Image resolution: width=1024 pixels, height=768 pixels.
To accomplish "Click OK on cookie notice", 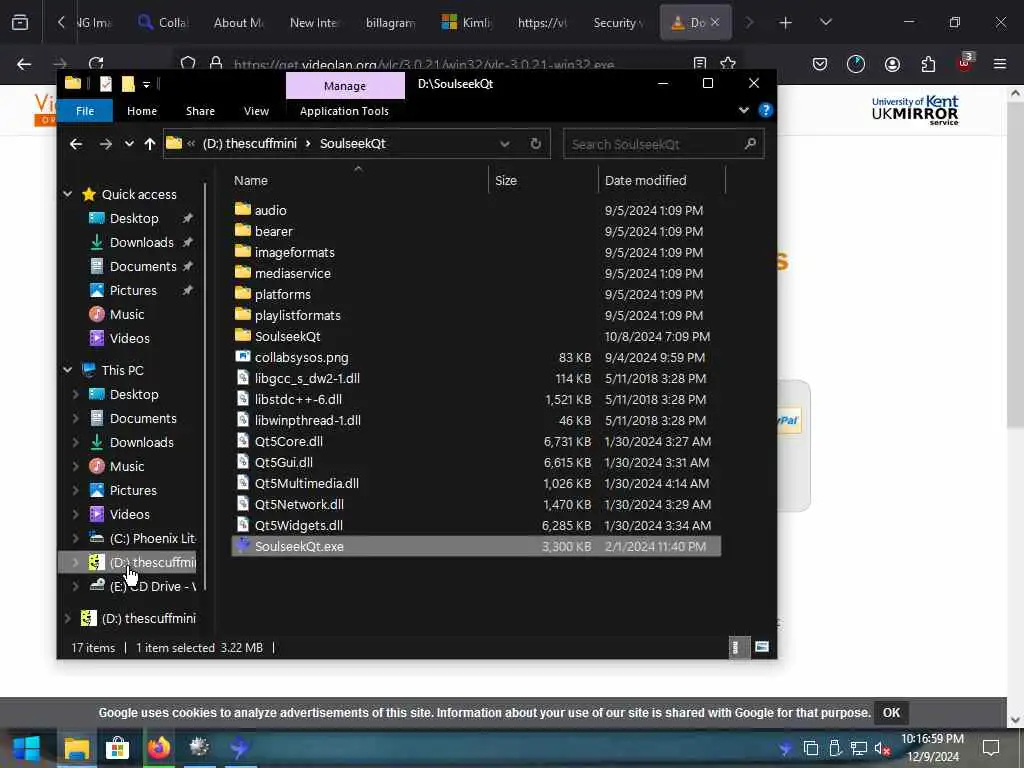I will [x=891, y=712].
